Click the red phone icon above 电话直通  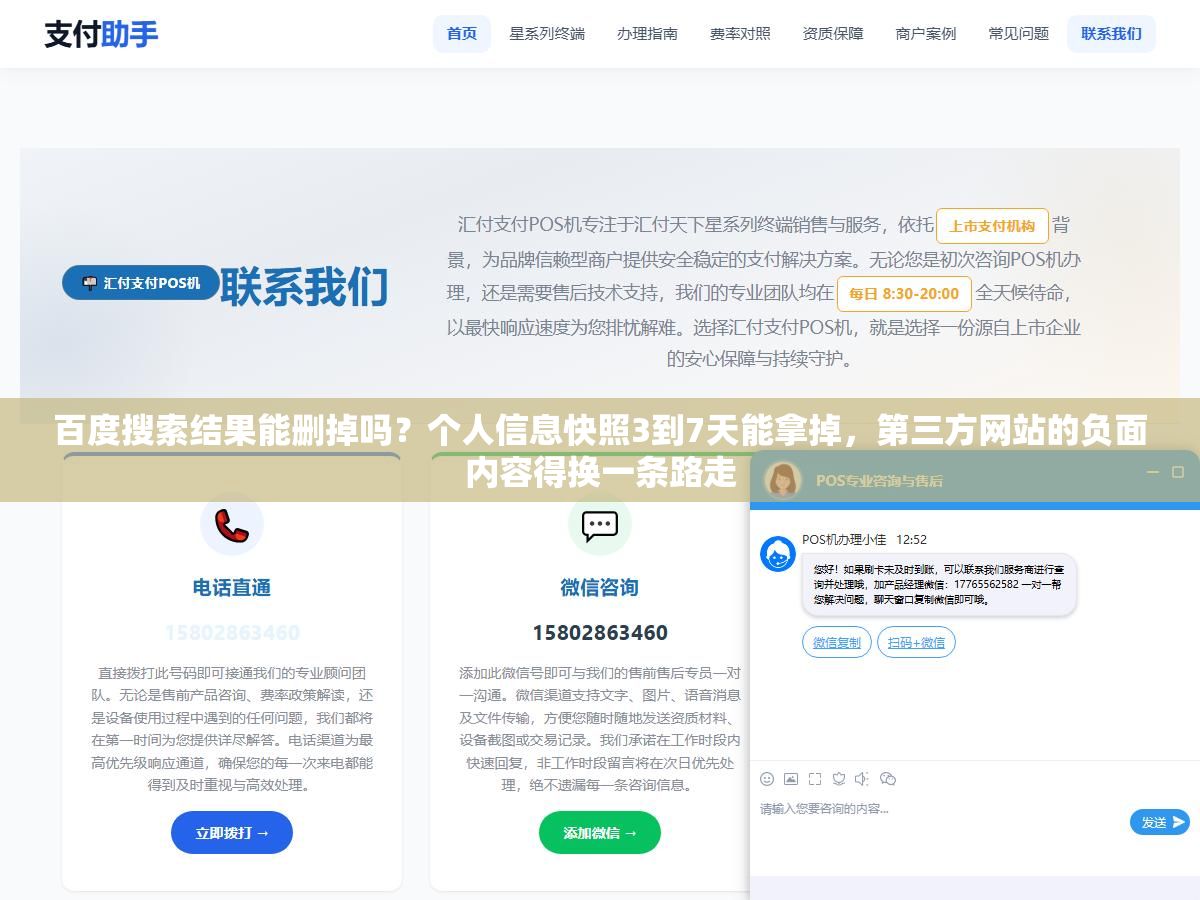click(231, 524)
